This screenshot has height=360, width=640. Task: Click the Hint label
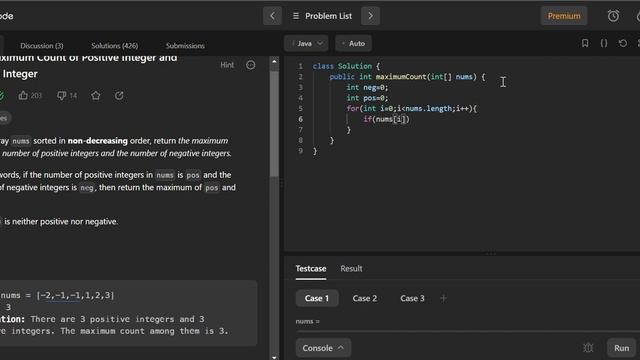coord(227,65)
